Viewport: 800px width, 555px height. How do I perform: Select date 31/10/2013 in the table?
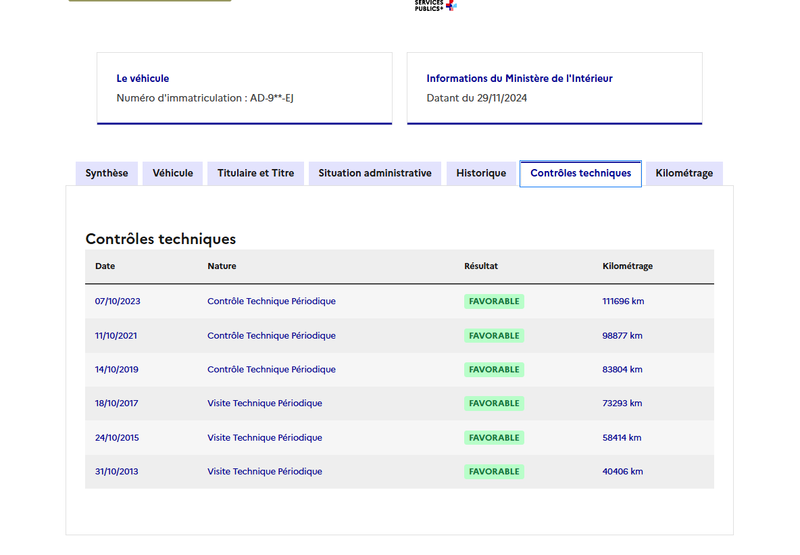point(116,472)
